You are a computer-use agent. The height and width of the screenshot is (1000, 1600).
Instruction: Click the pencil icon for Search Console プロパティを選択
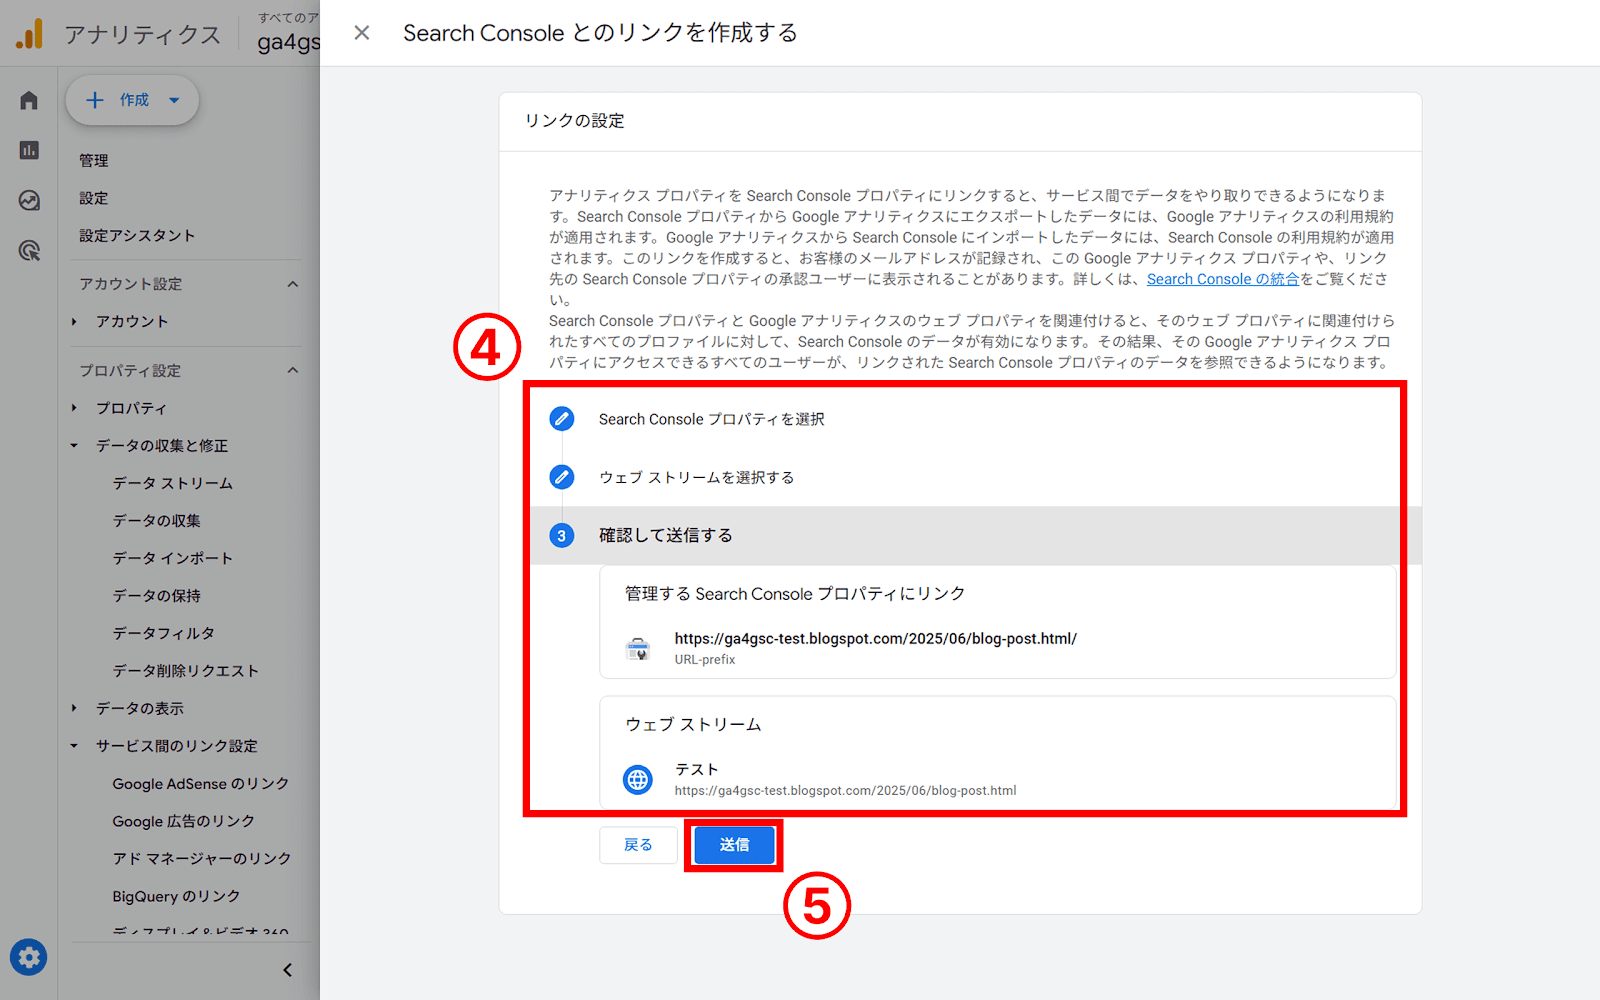[x=561, y=419]
